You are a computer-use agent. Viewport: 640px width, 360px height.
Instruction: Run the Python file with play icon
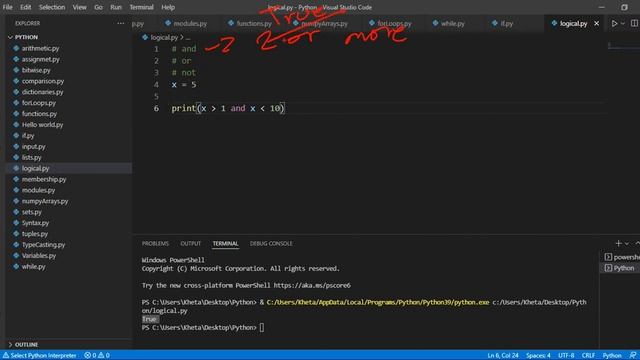[614, 24]
